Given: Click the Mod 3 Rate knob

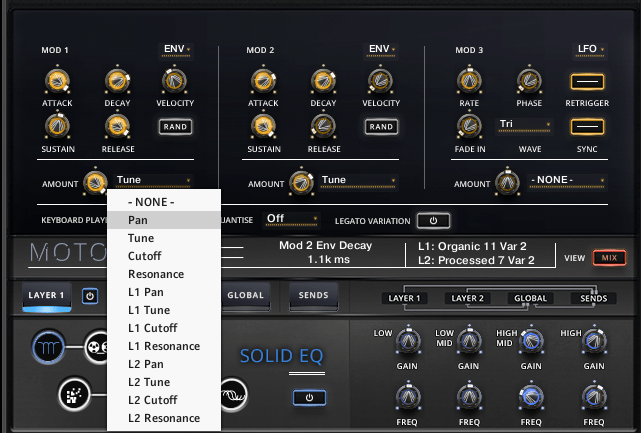Looking at the screenshot, I should [468, 81].
